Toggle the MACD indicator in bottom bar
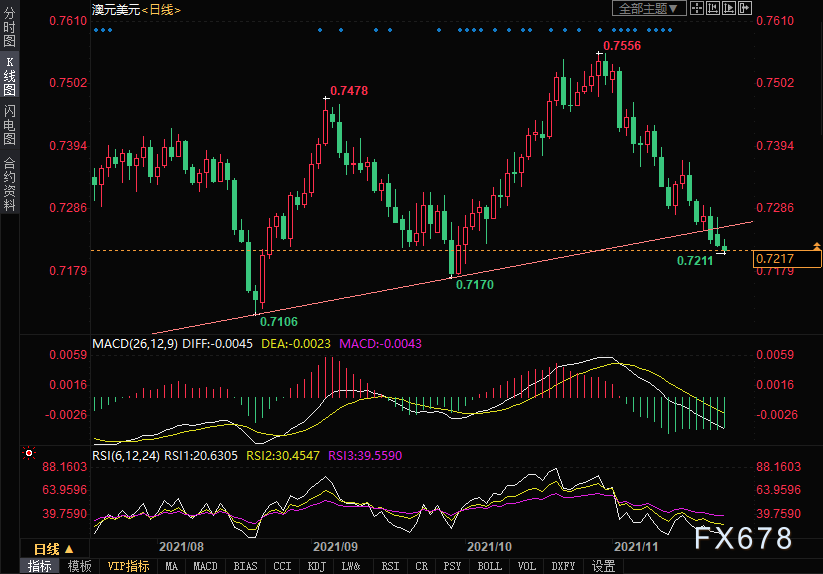This screenshot has width=823, height=574. pos(205,566)
